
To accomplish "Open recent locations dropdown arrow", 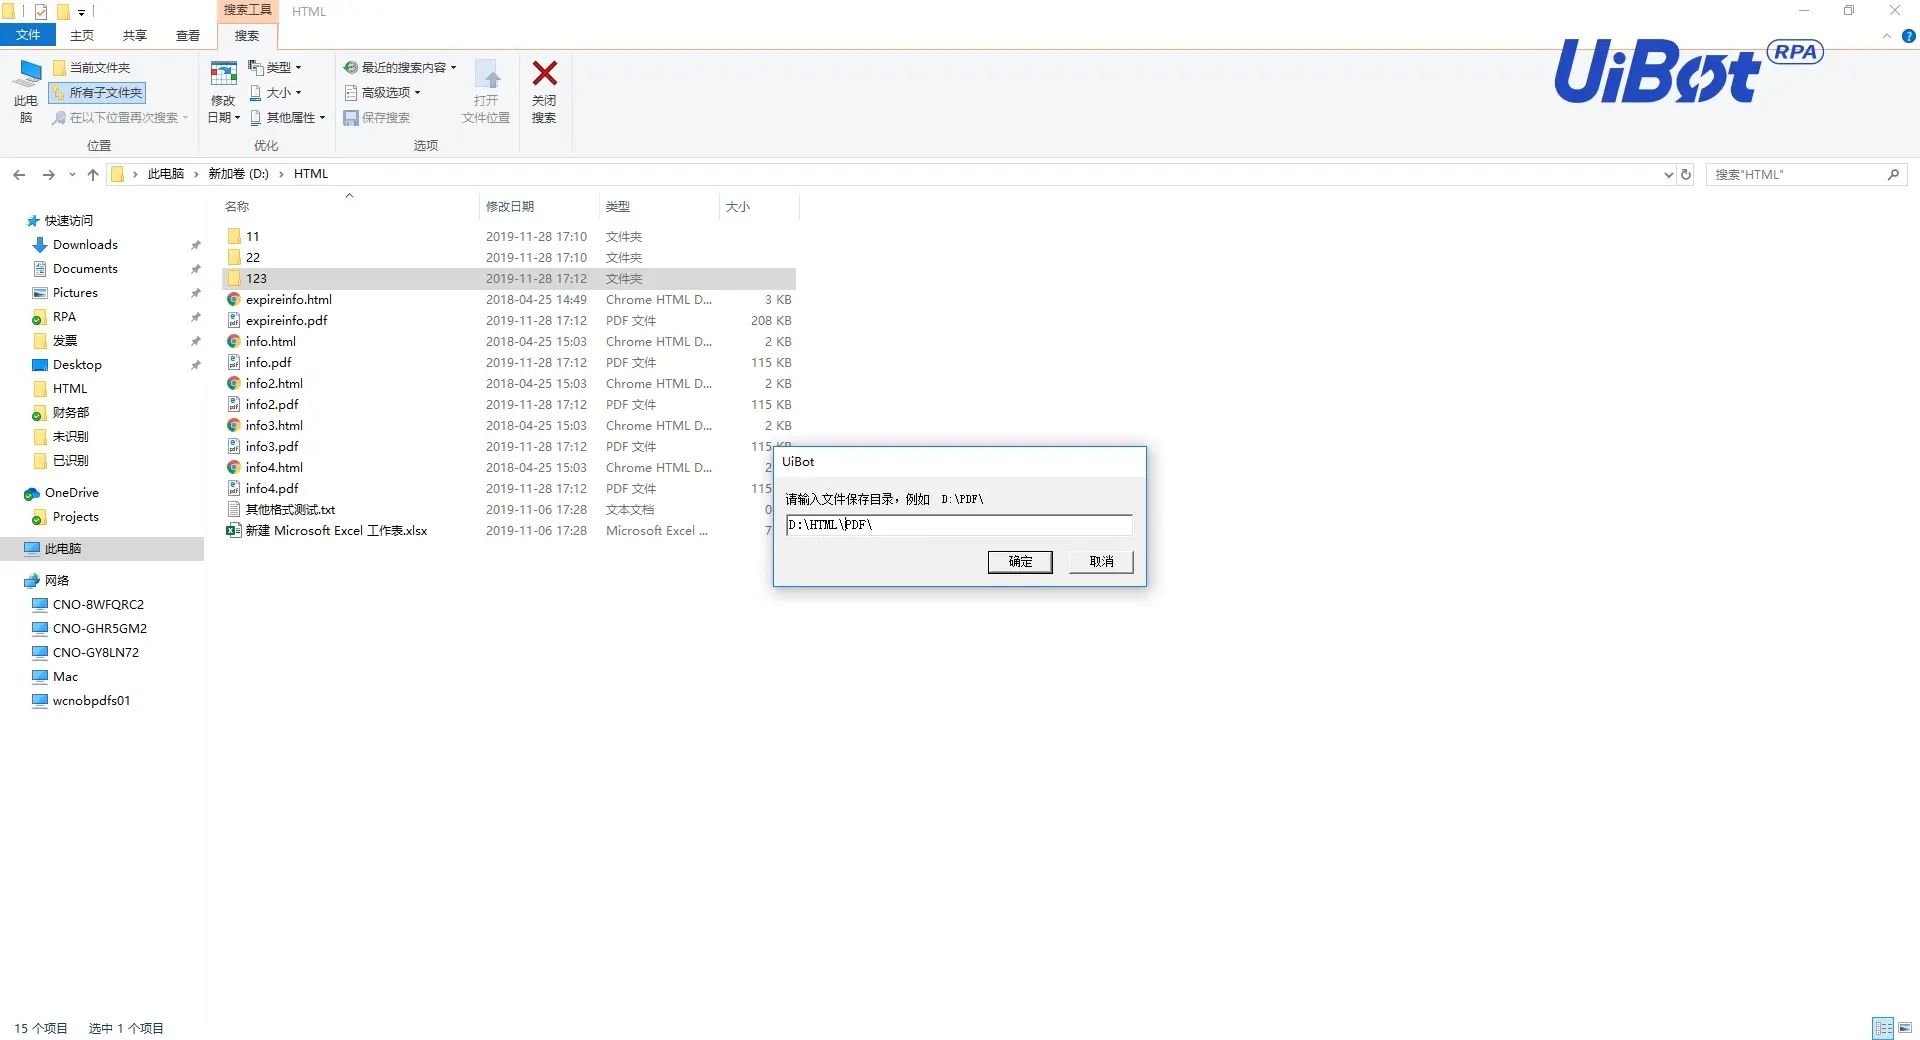I will tap(72, 174).
